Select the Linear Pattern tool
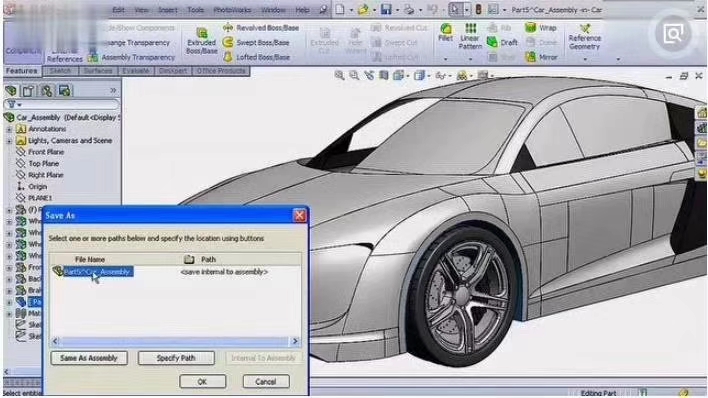Screen dimensions: 708x398 tap(470, 37)
